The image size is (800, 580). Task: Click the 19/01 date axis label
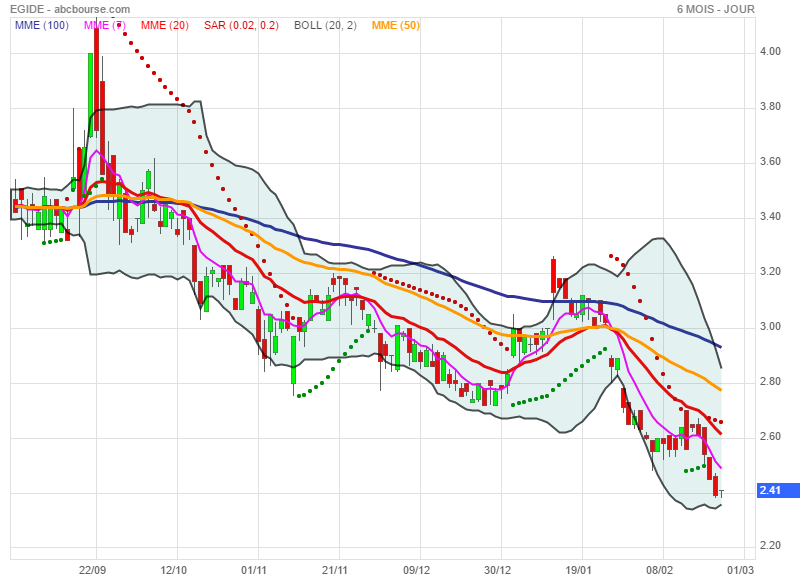click(x=578, y=570)
